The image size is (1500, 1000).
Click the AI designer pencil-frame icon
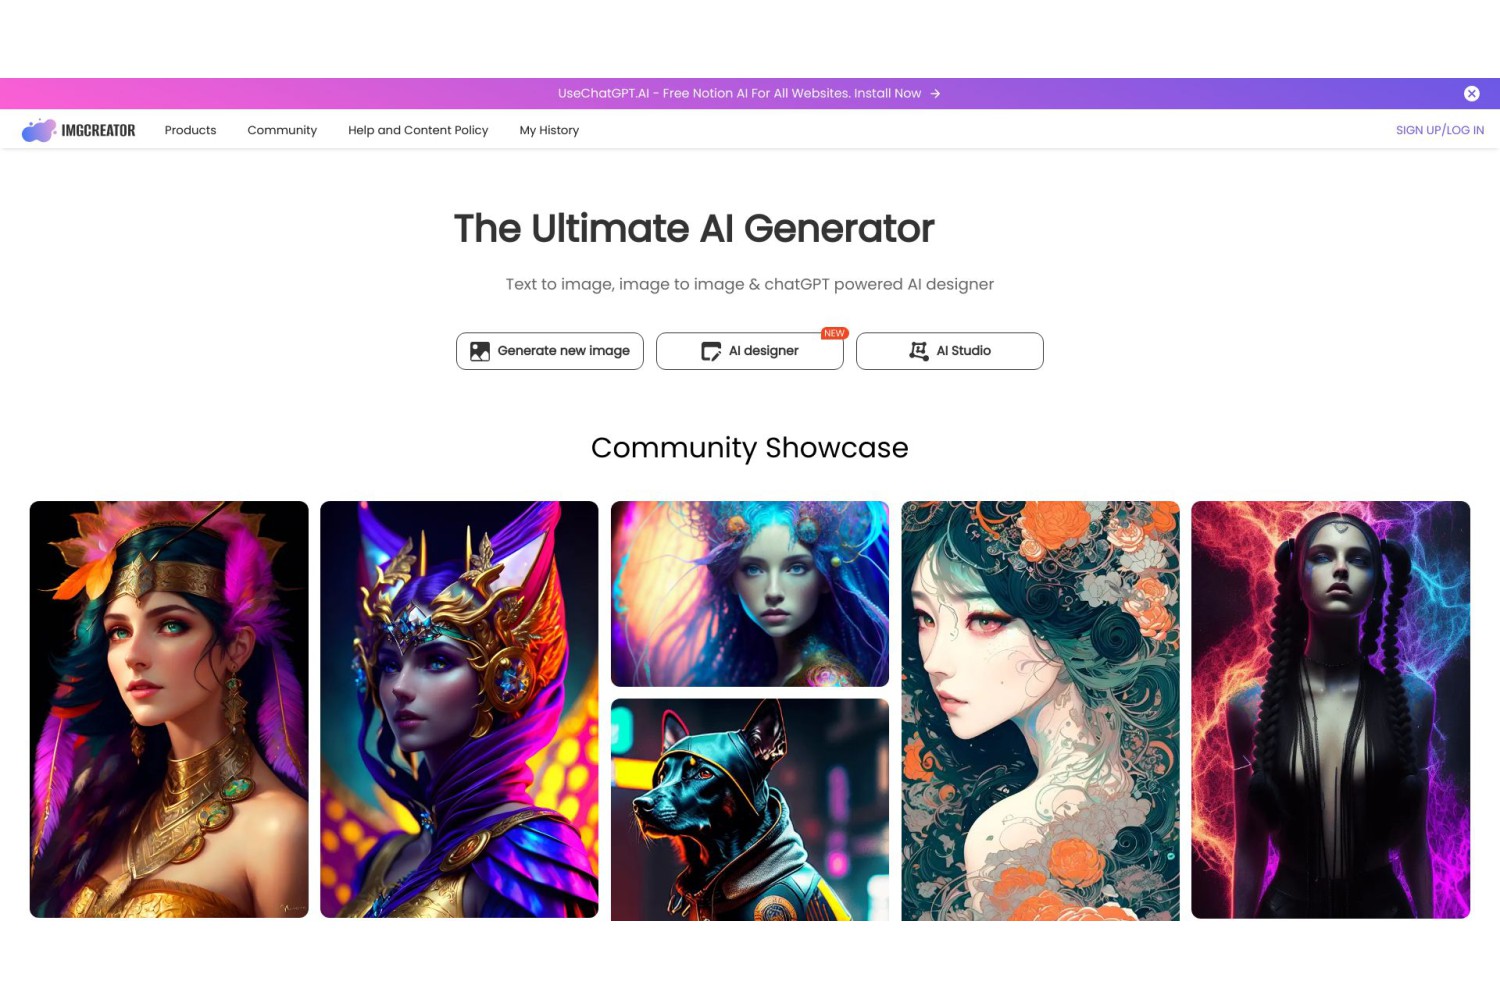pos(711,351)
